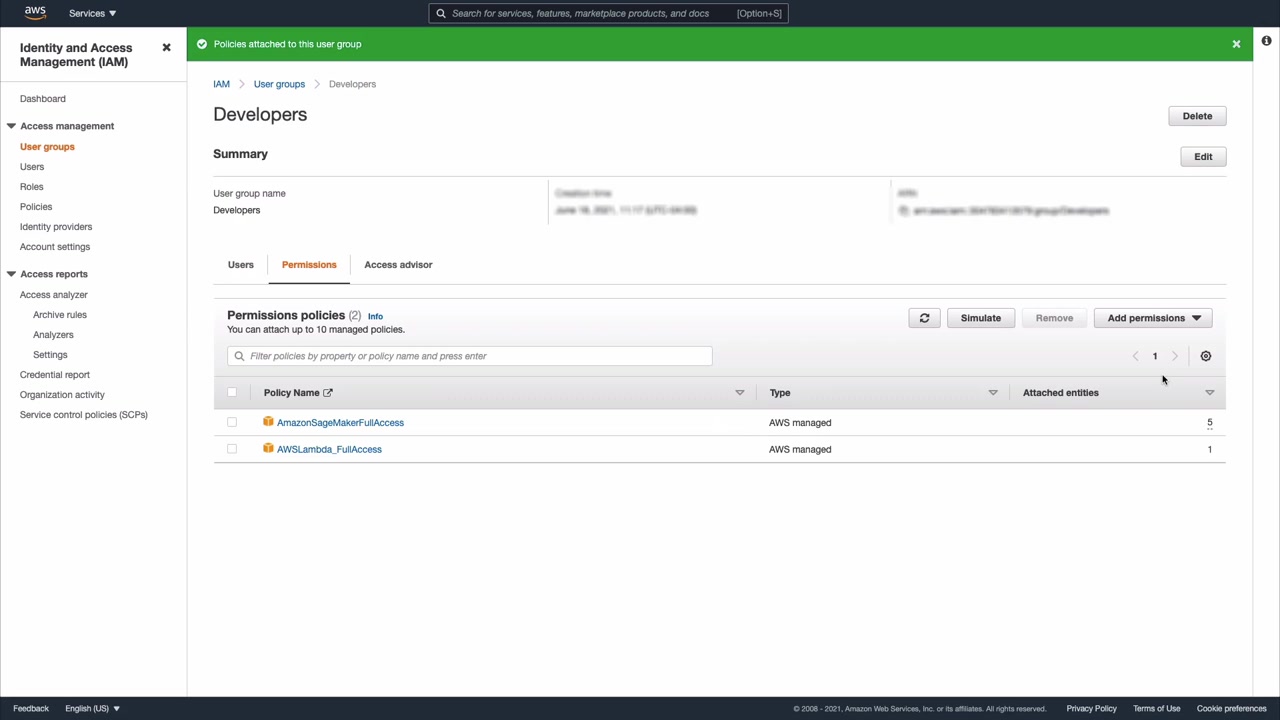
Task: Select page 1 in pagination
Action: (x=1155, y=356)
